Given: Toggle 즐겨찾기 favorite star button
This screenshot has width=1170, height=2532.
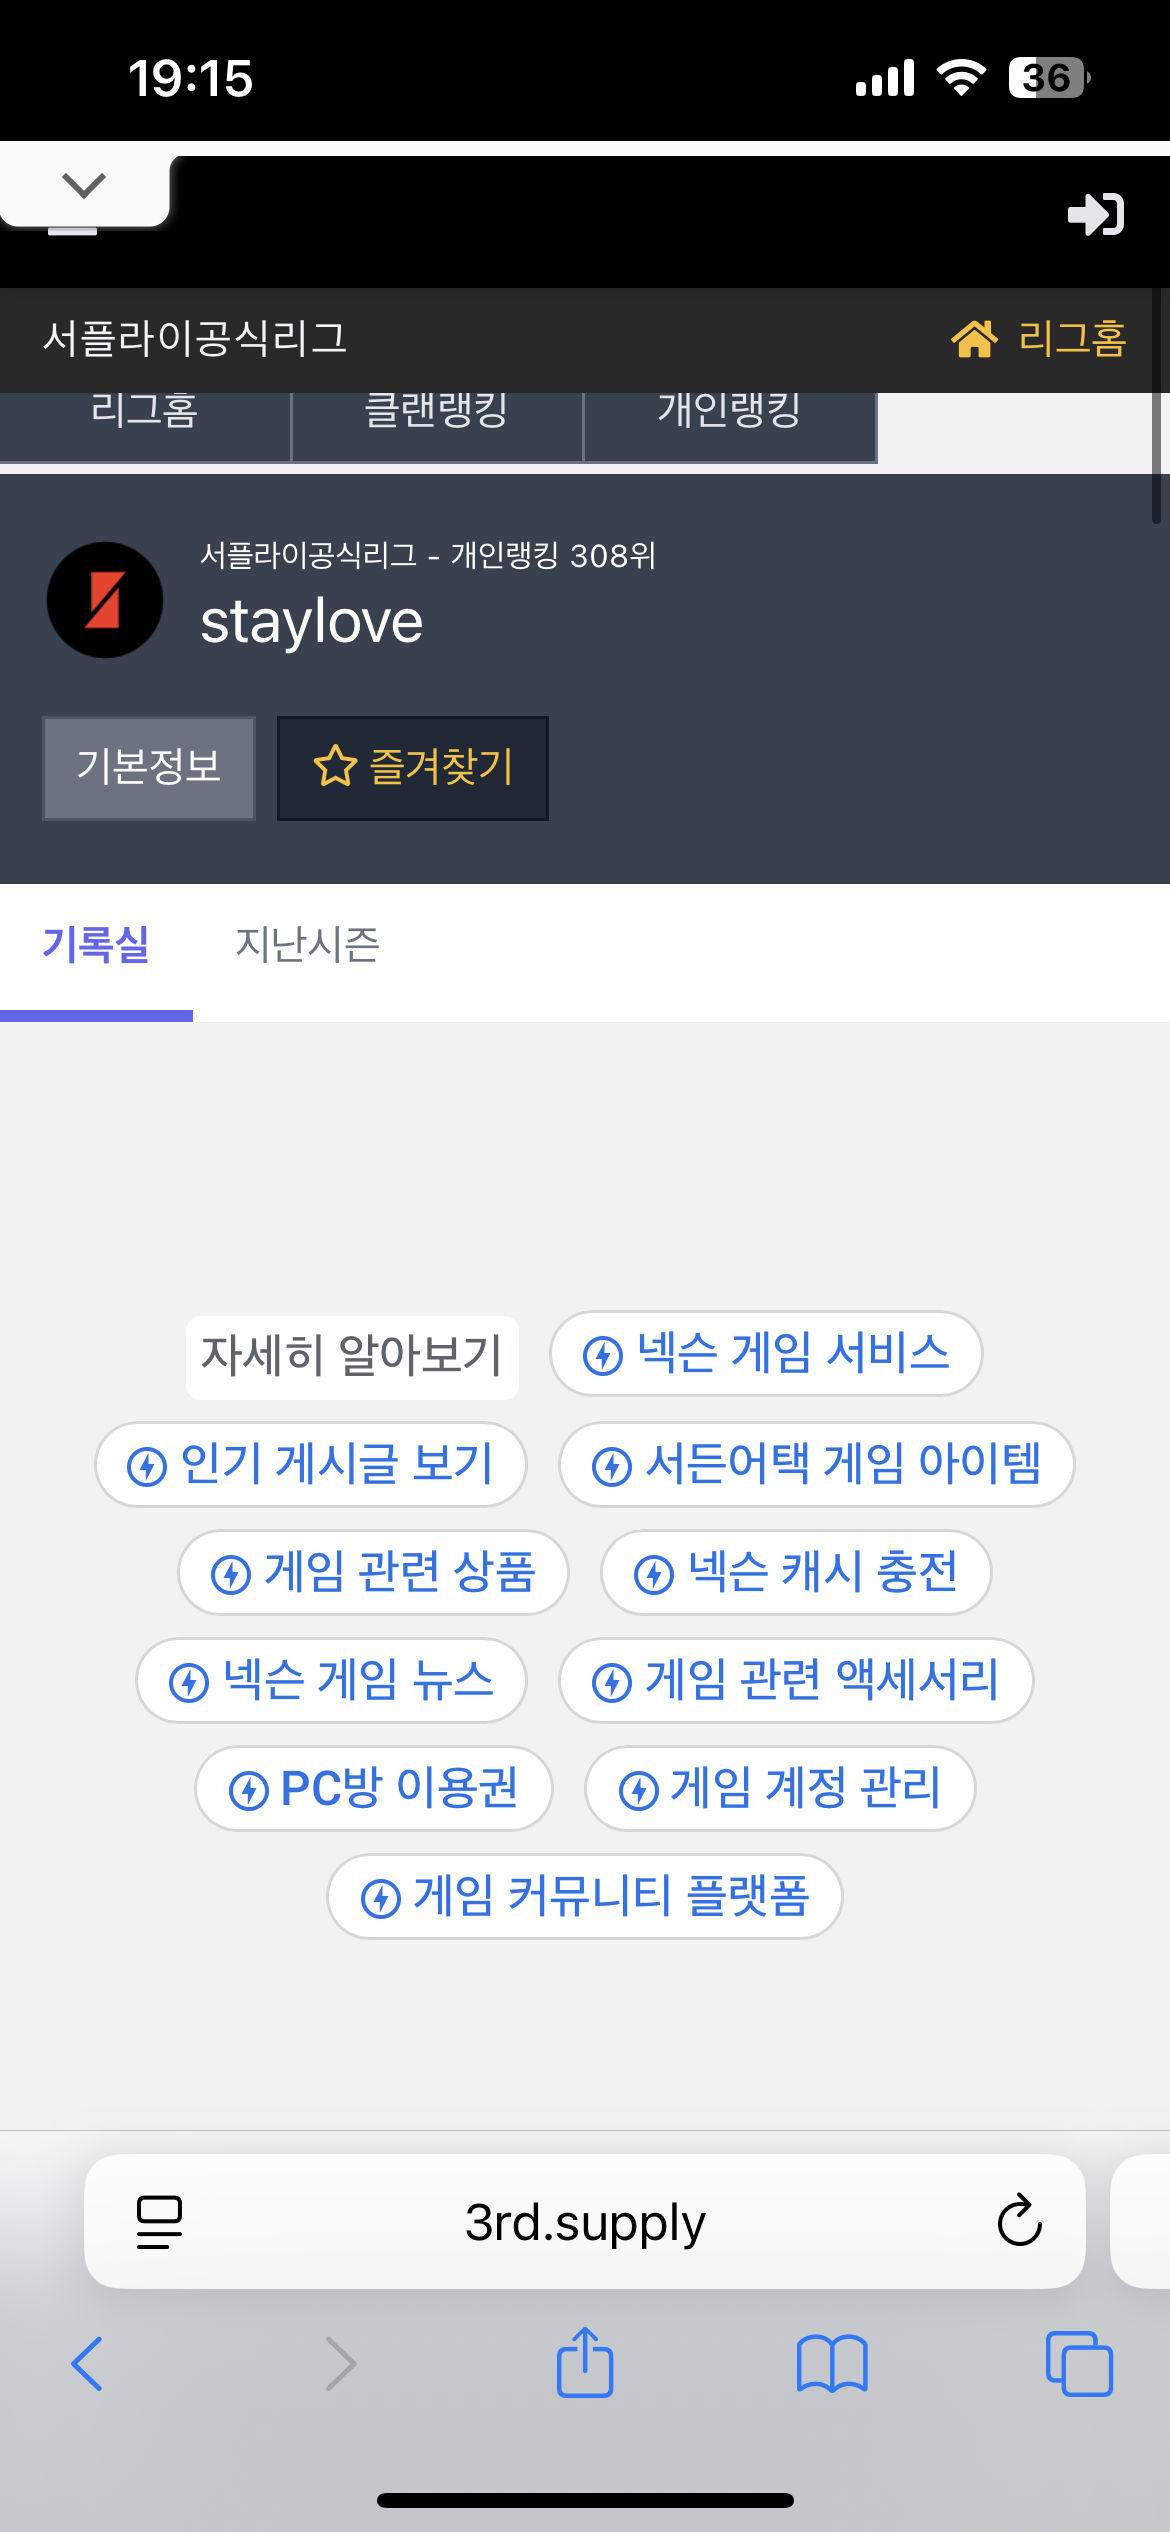Looking at the screenshot, I should [x=413, y=768].
